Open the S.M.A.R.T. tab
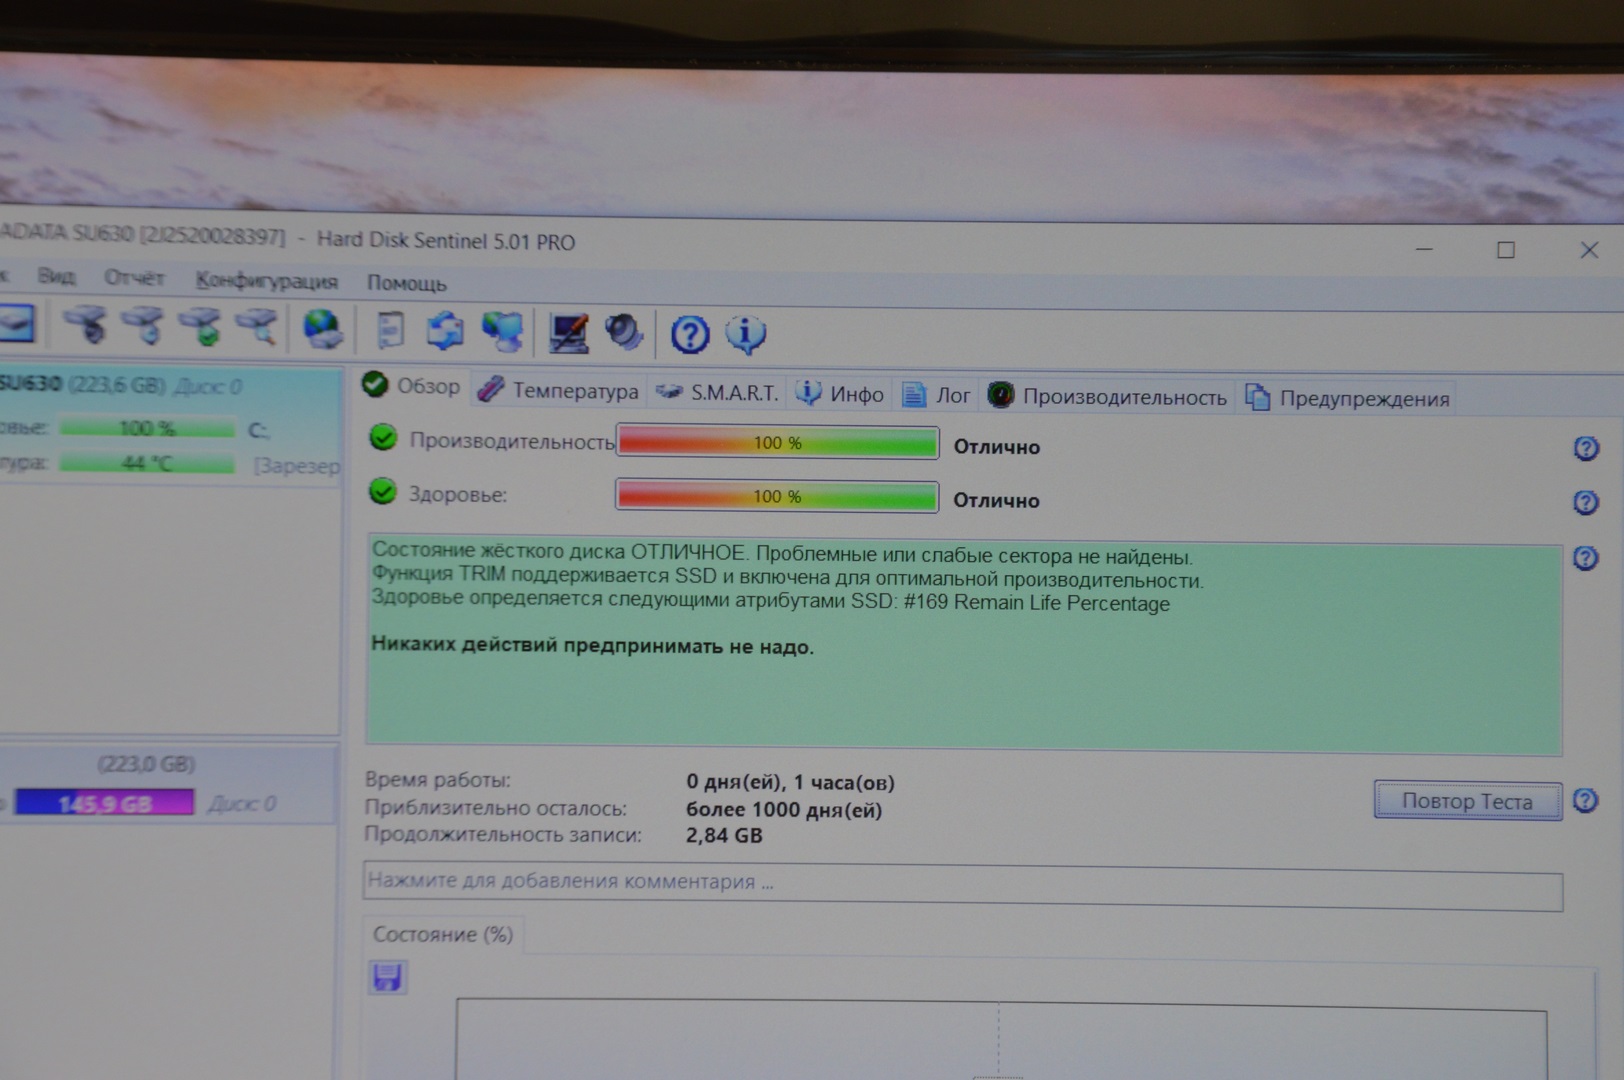Screen dimensions: 1624x1080 pyautogui.click(x=718, y=393)
